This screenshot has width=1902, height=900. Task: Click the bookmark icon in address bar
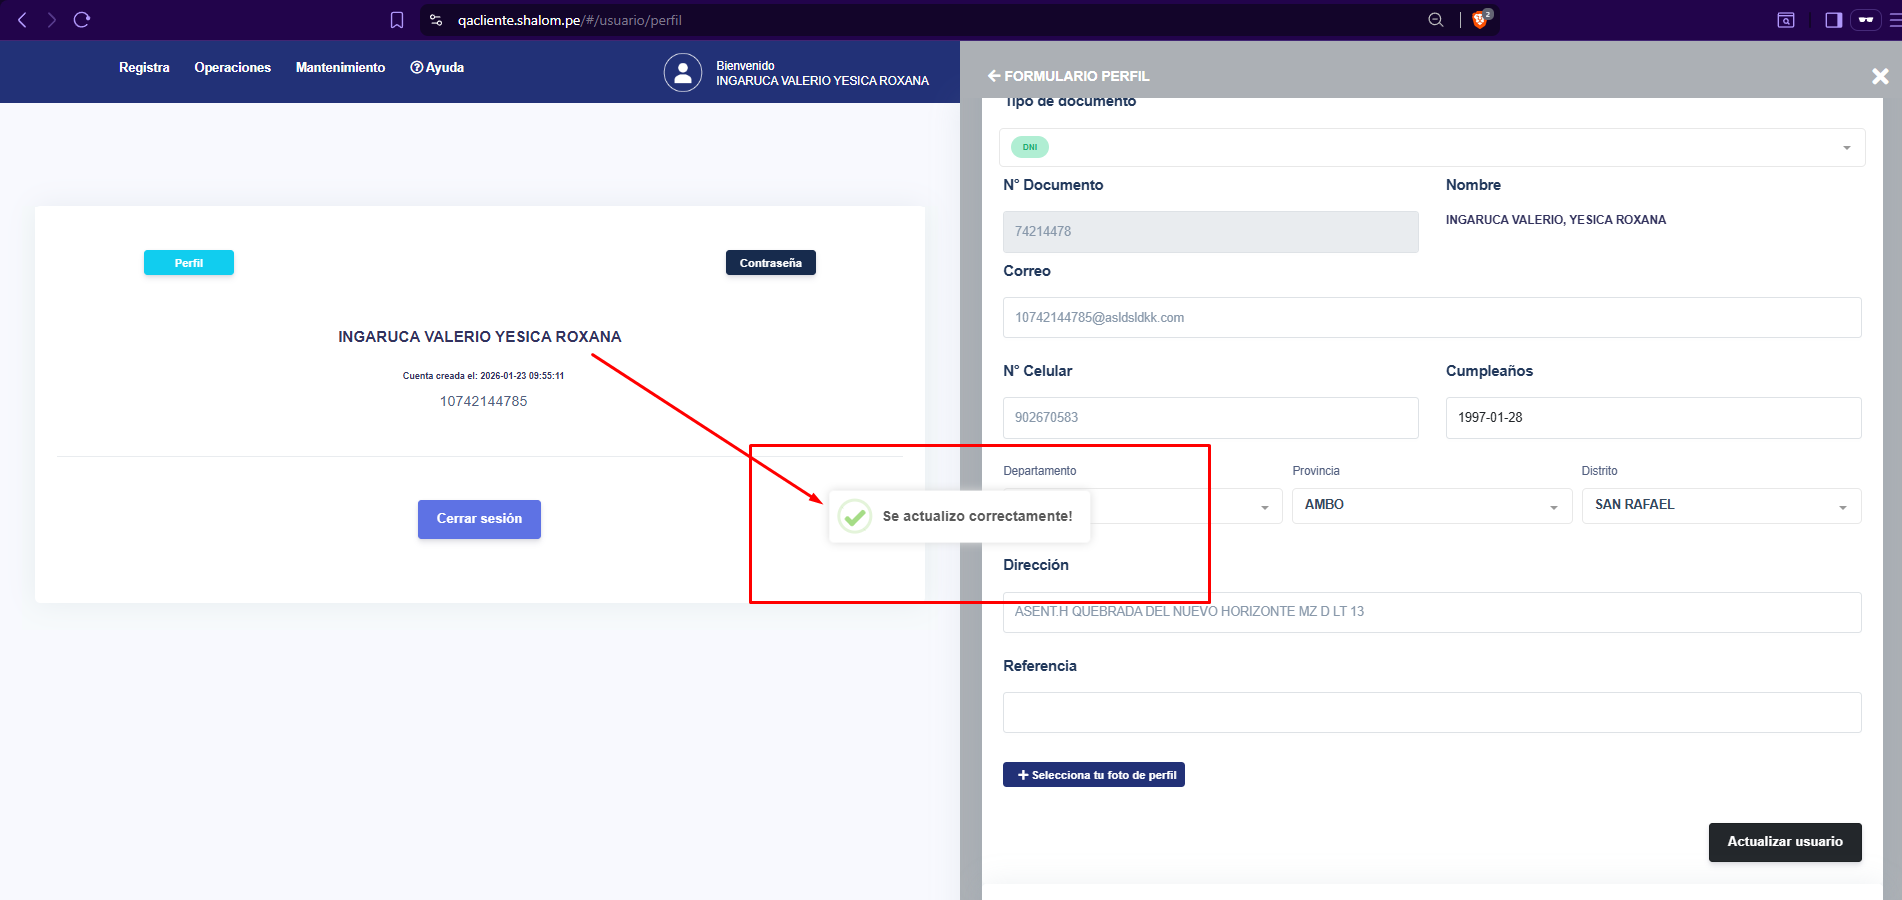point(397,20)
